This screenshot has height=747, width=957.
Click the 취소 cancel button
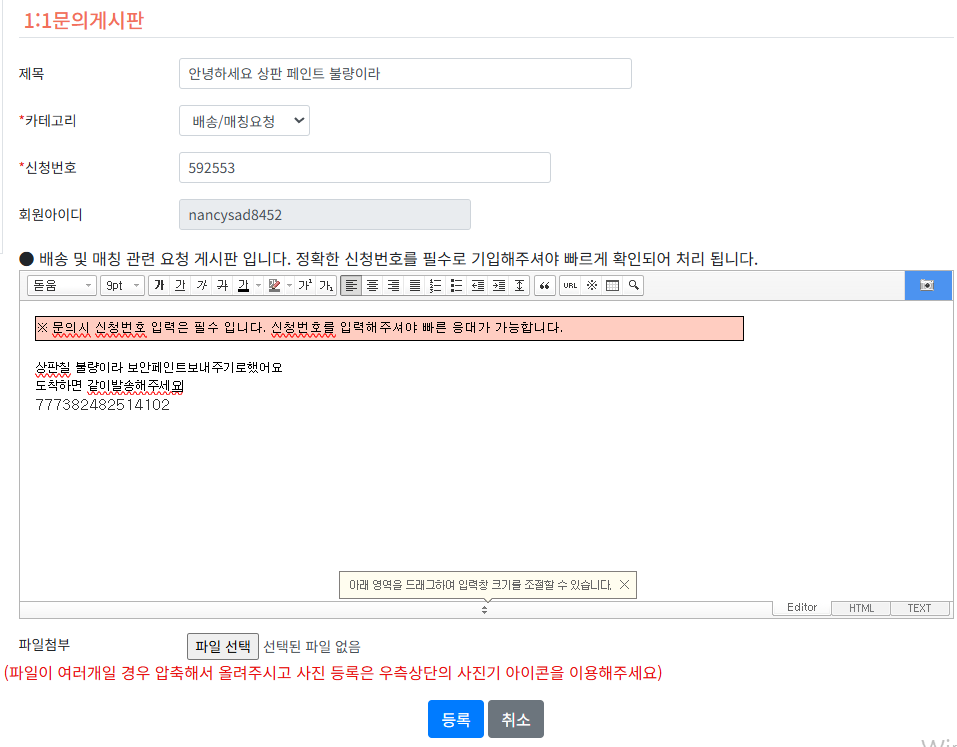[x=516, y=719]
